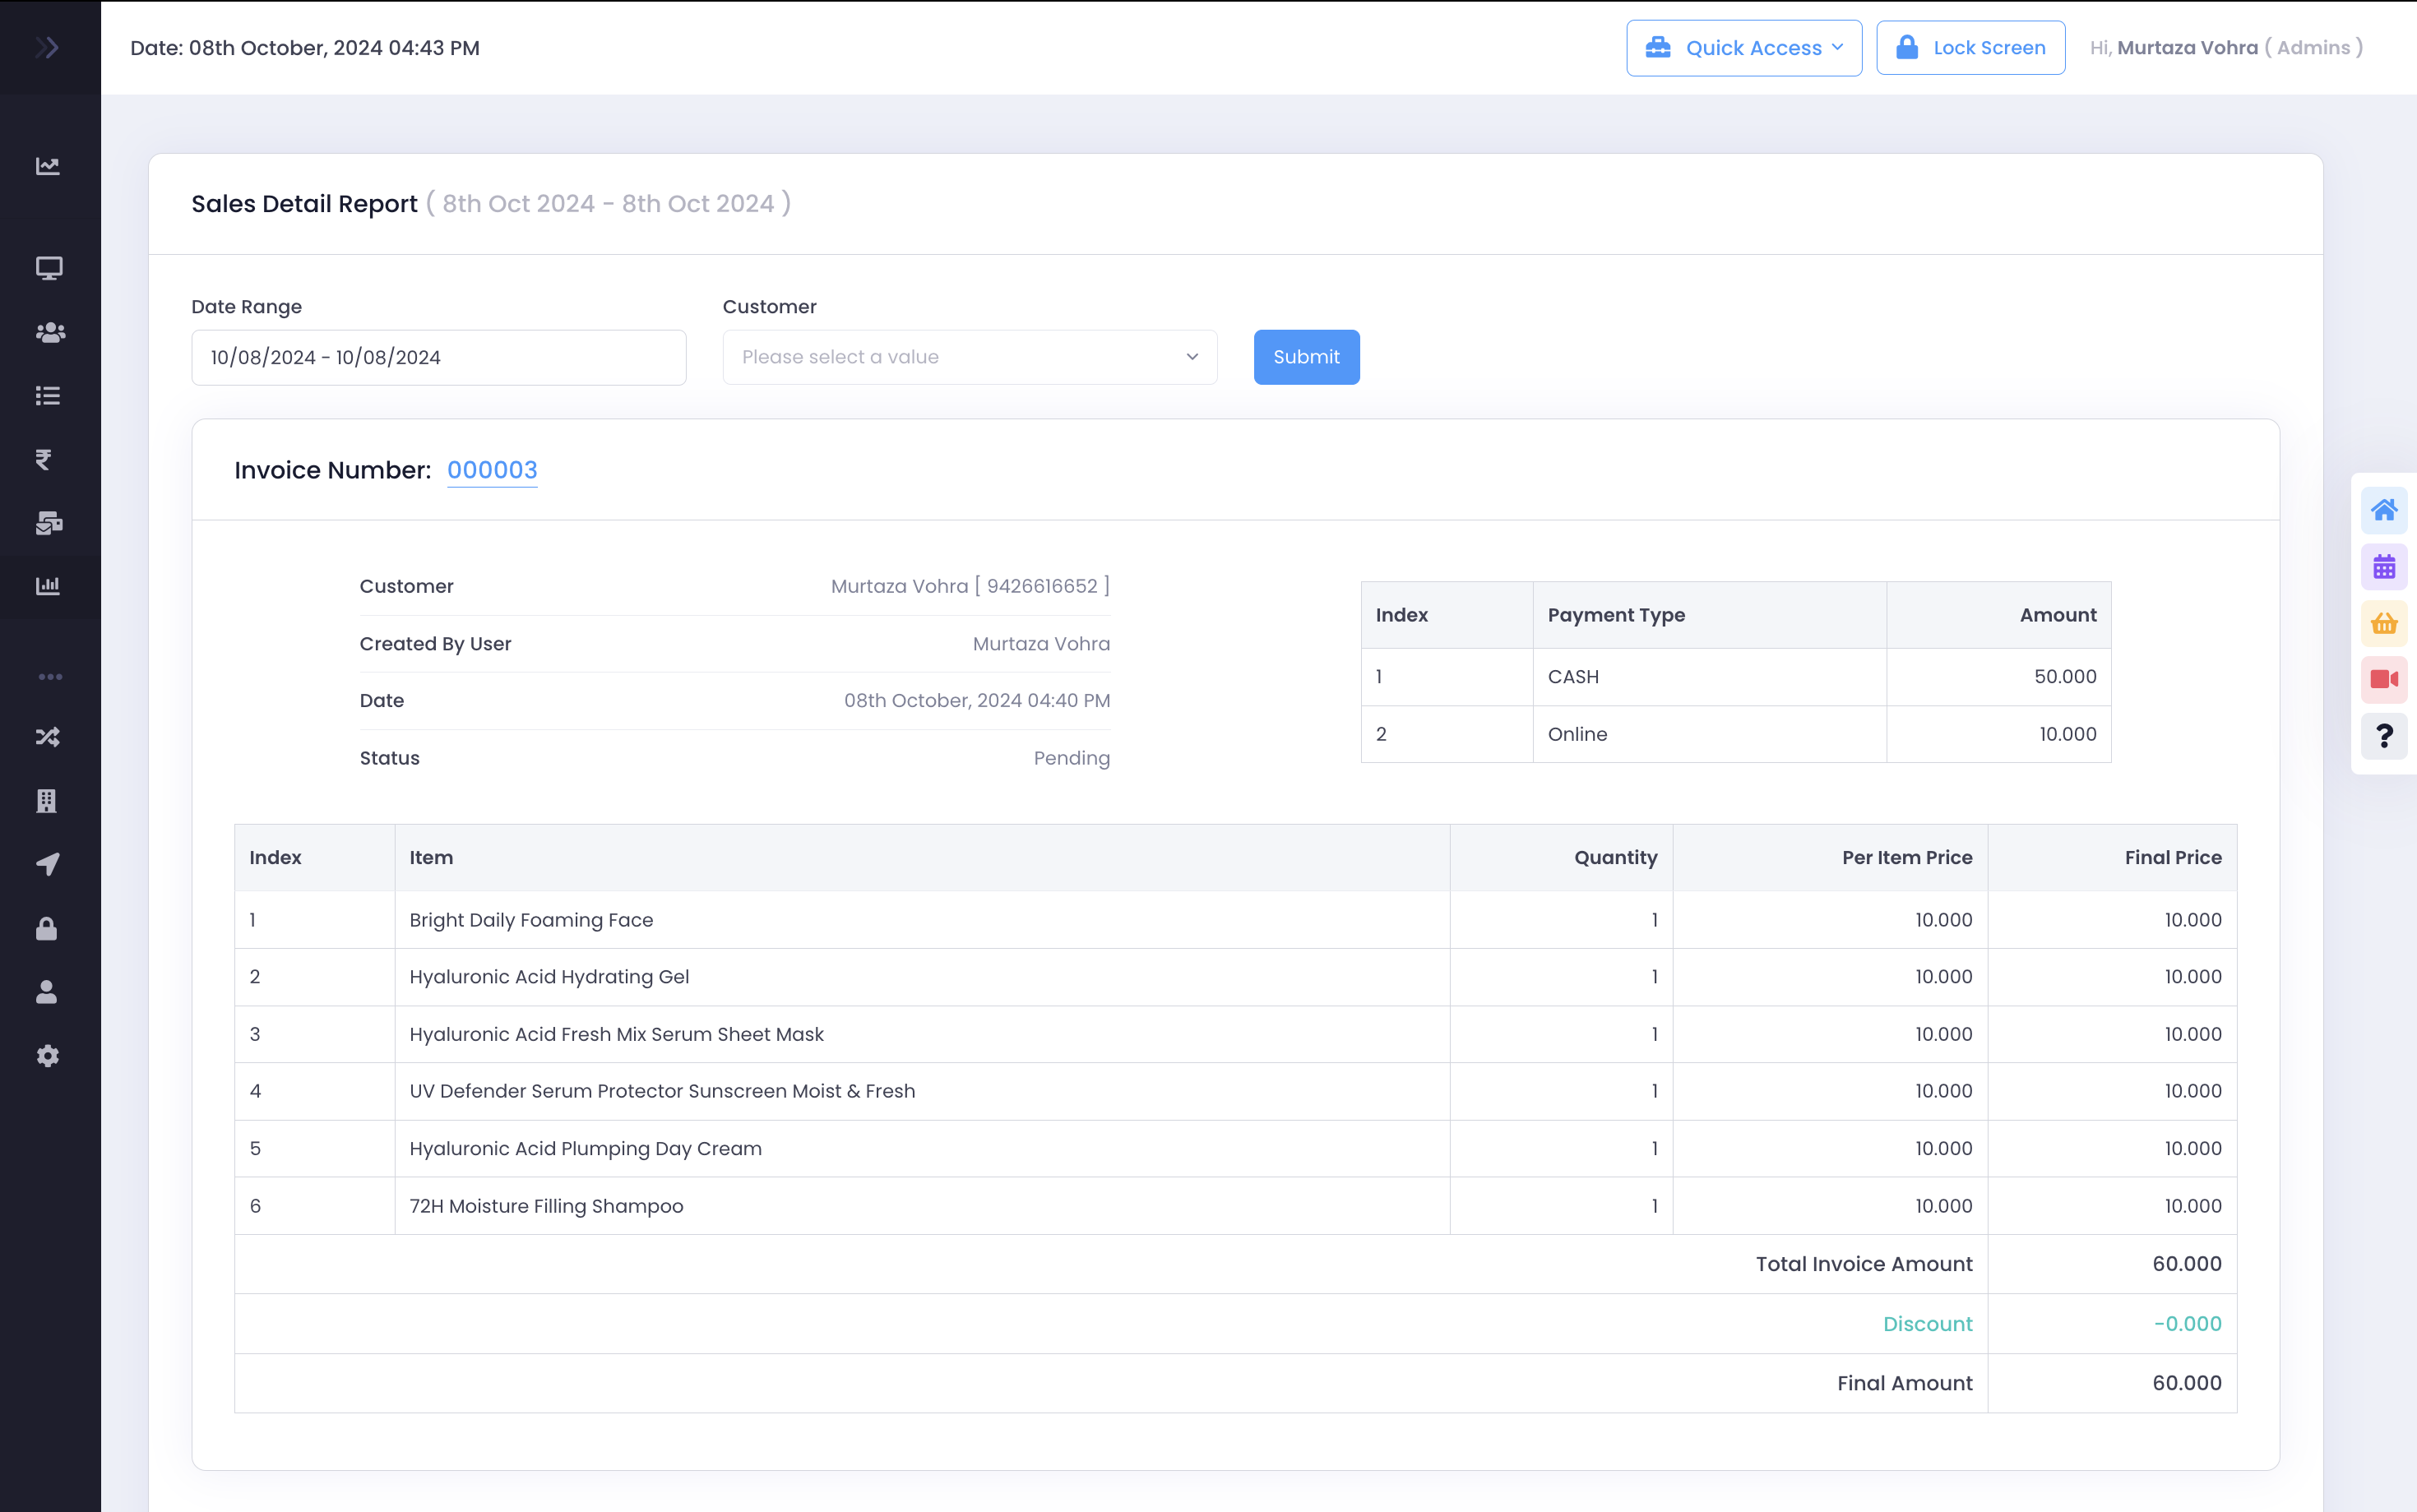Open the shuffle arrows sidebar icon

pos(48,737)
